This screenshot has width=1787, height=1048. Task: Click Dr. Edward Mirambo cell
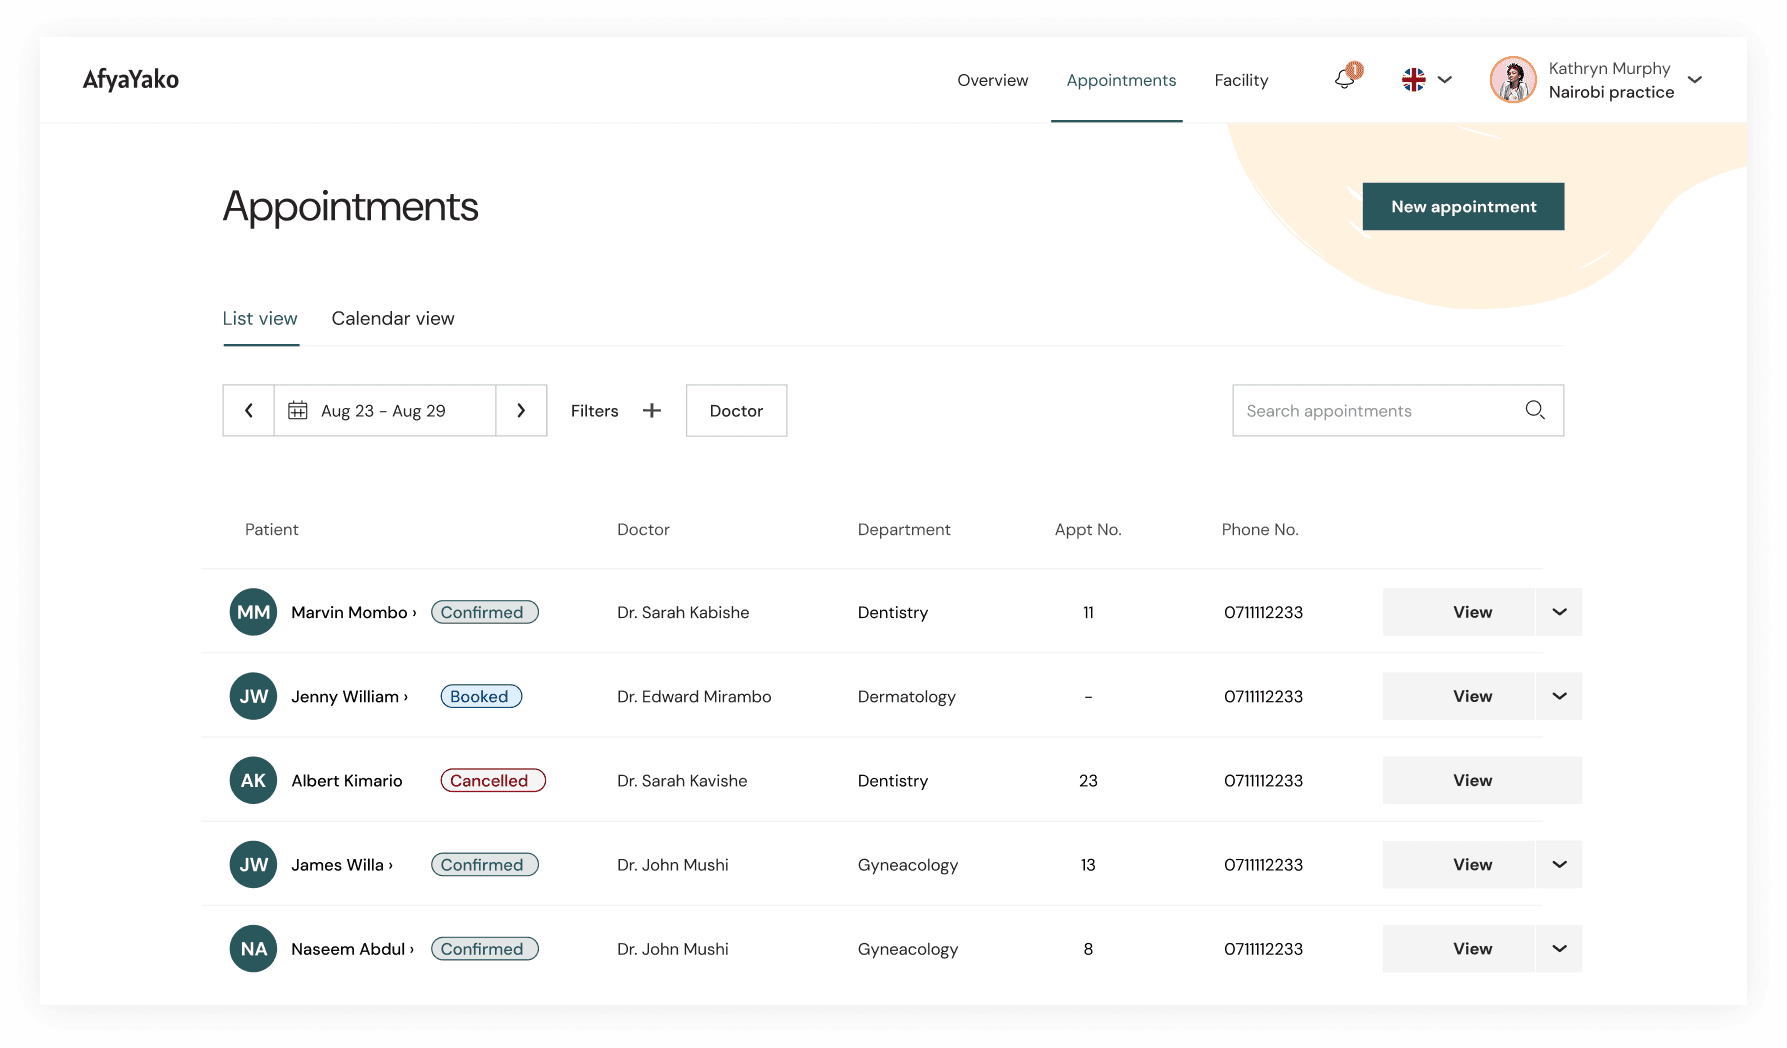694,696
